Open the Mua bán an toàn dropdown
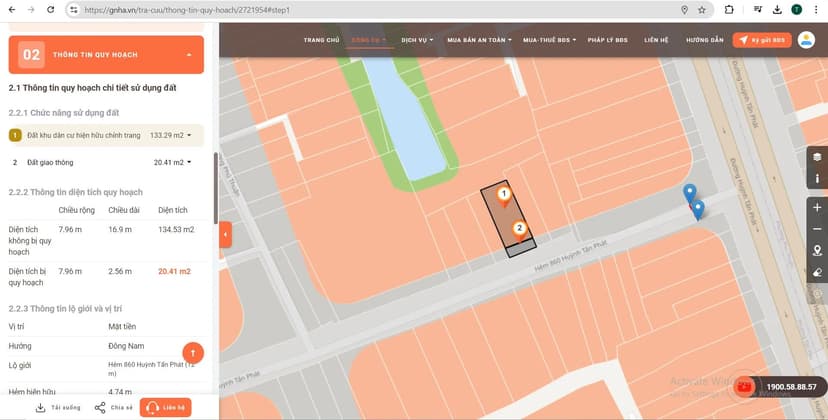 pos(479,40)
